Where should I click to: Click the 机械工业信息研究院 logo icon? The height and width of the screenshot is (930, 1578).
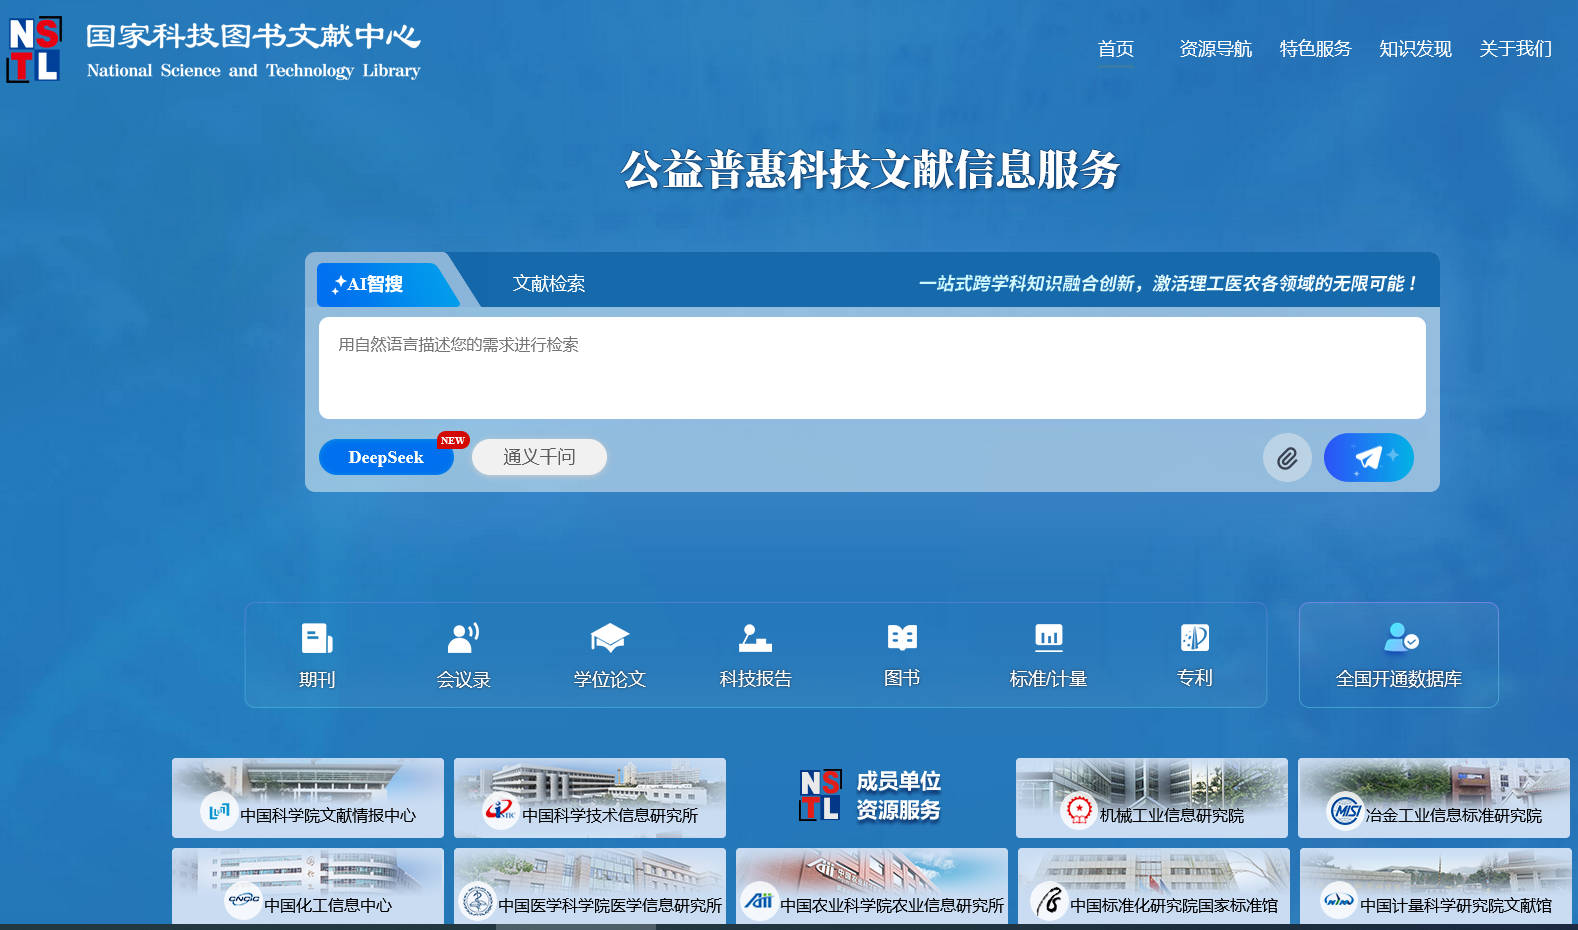(1078, 810)
